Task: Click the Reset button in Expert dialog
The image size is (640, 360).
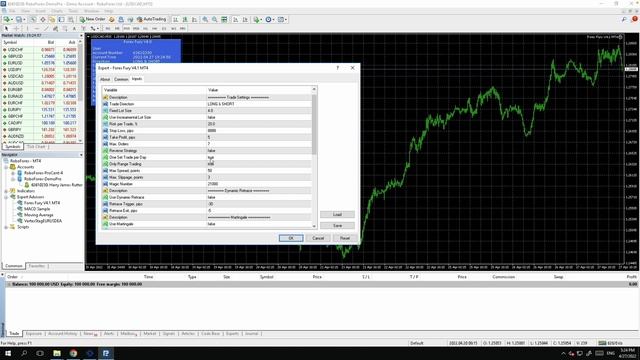Action: [345, 238]
